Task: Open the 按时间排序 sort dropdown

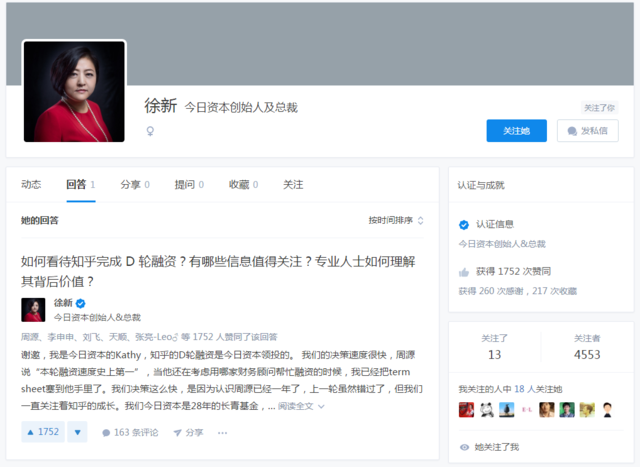Action: tap(396, 220)
